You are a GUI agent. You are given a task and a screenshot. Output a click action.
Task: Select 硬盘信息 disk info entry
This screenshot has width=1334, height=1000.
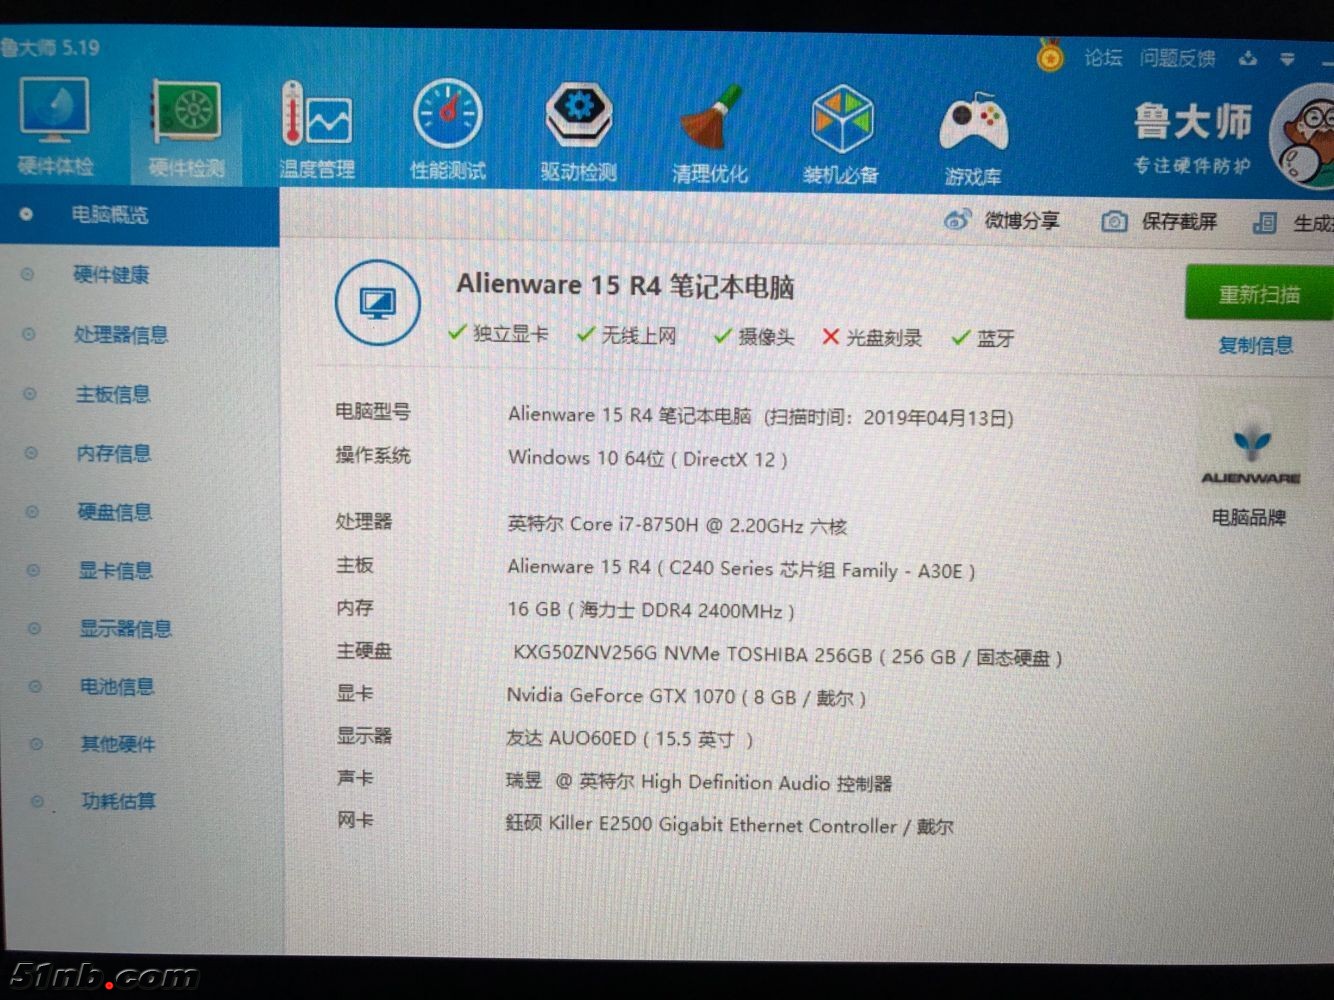tap(115, 512)
